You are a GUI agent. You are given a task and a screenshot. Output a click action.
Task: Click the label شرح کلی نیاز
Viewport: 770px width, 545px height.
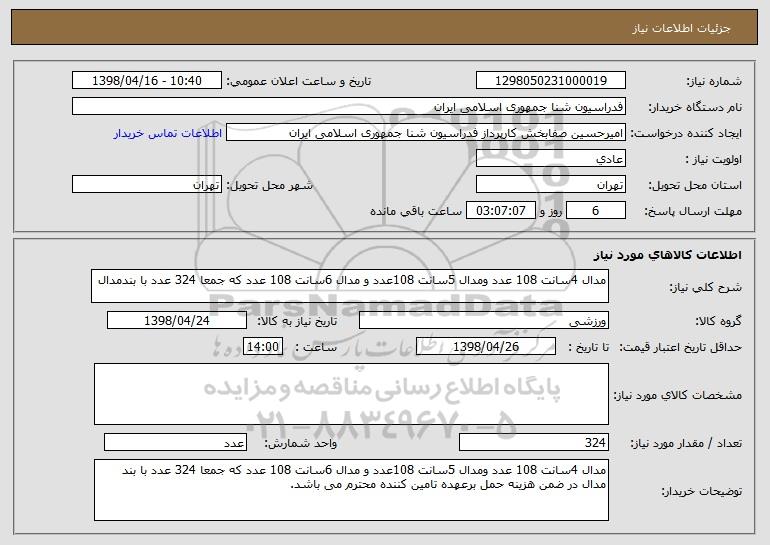click(x=706, y=288)
